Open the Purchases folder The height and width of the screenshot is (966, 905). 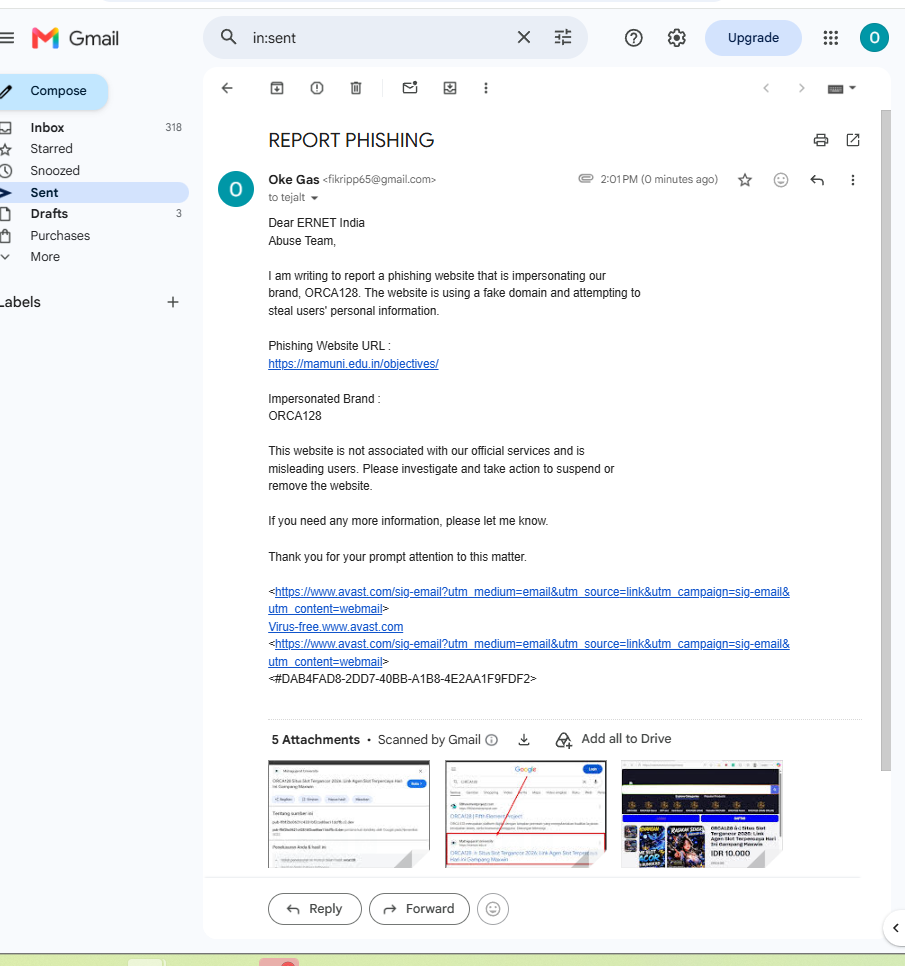pyautogui.click(x=60, y=236)
